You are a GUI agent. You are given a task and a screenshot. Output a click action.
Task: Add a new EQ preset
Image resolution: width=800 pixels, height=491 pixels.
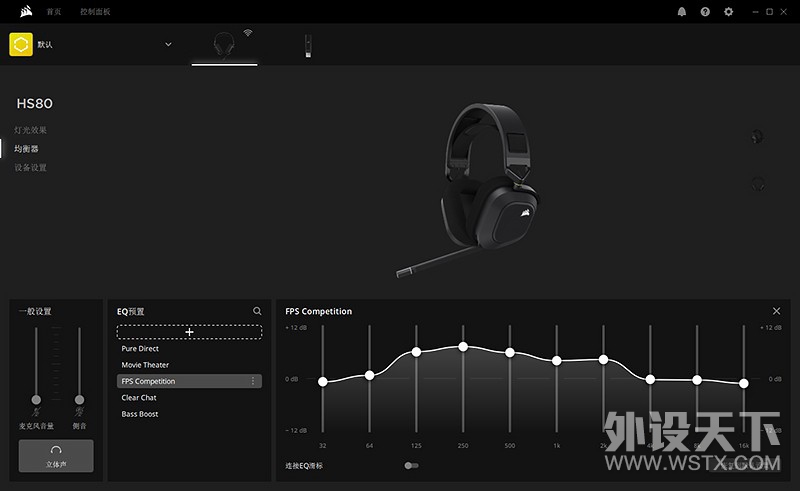tap(189, 332)
